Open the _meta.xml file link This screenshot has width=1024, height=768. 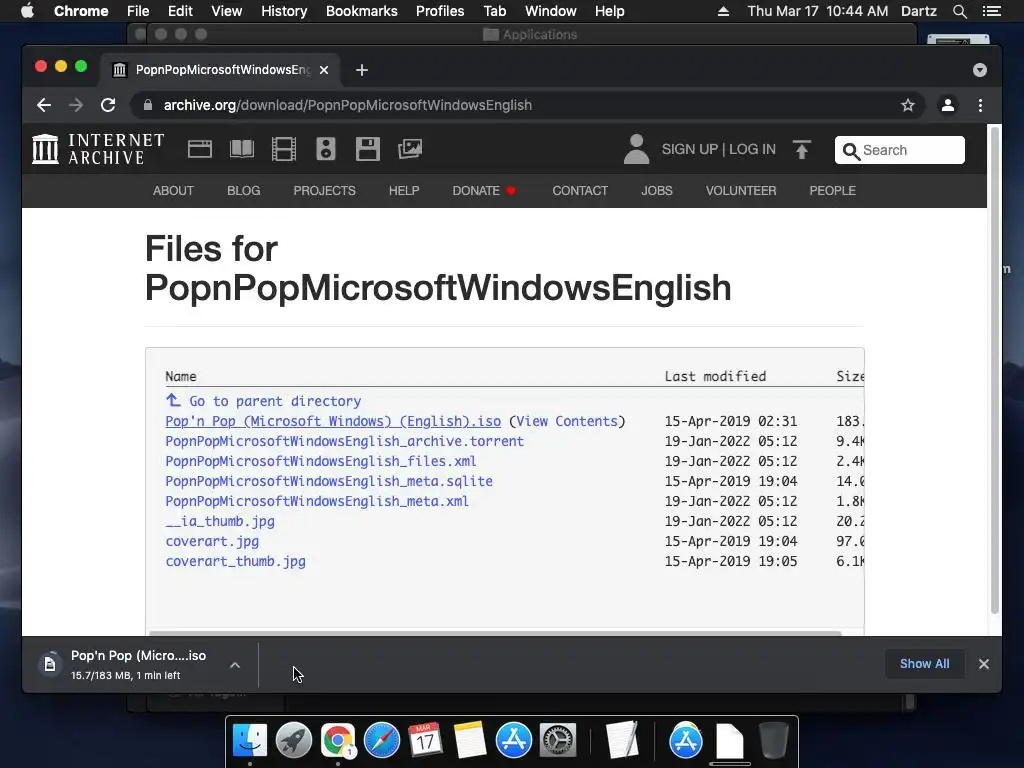tap(317, 502)
